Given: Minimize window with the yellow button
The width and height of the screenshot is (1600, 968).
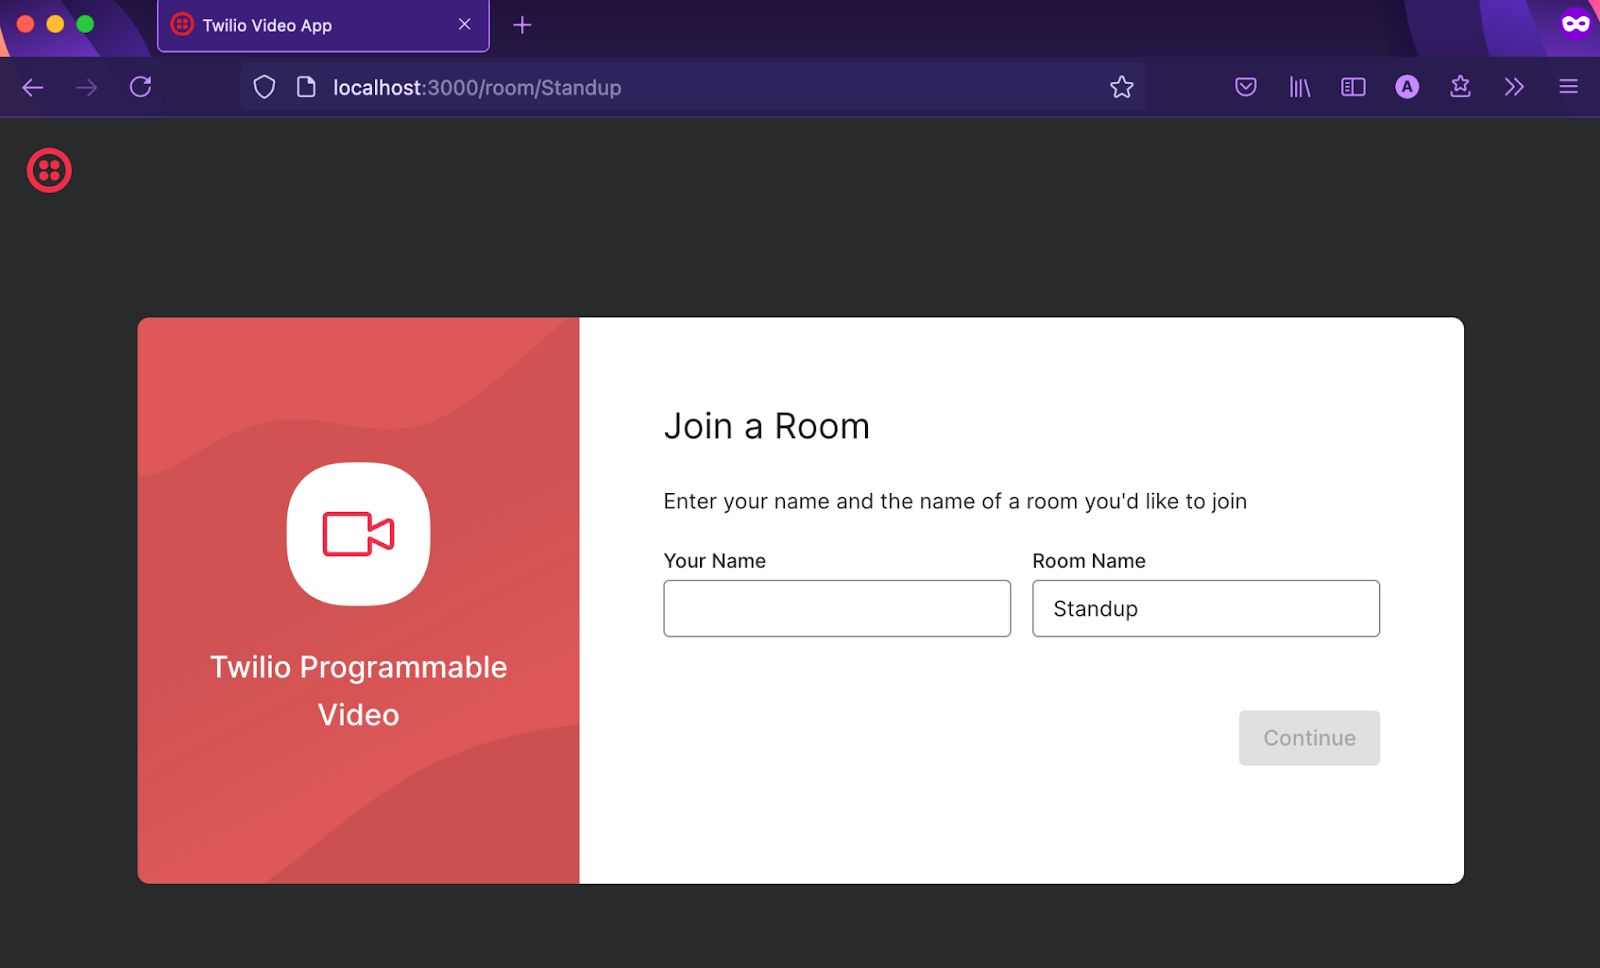Looking at the screenshot, I should (56, 24).
